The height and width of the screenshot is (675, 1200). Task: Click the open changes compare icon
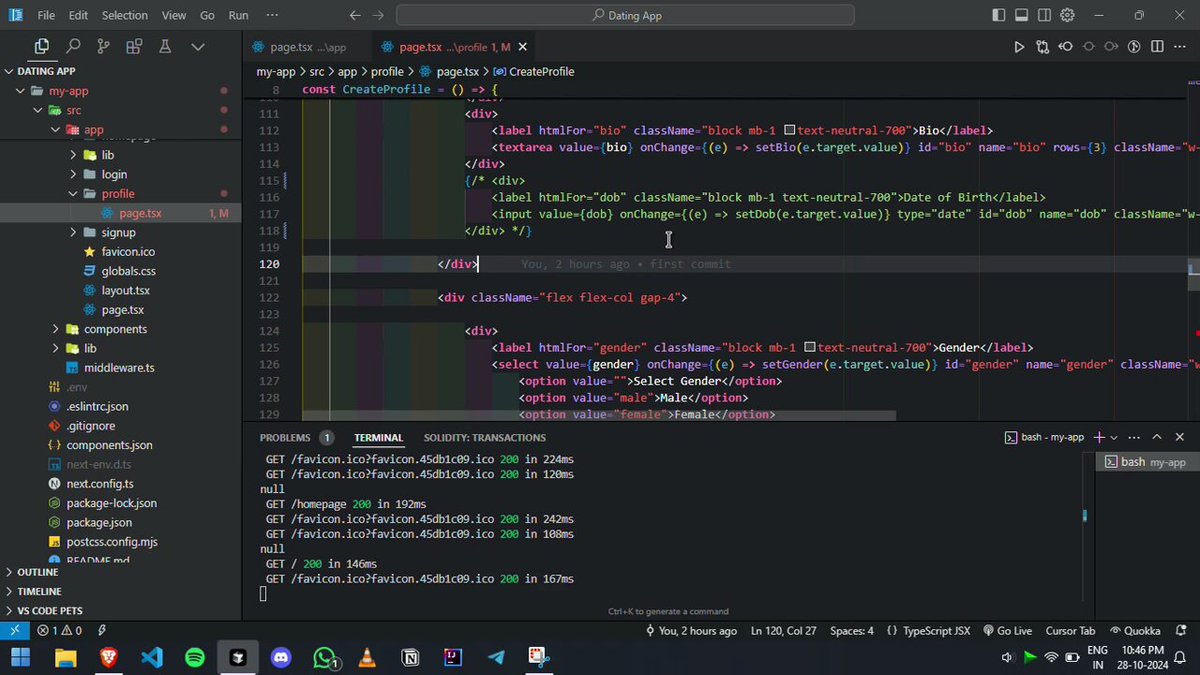pos(1043,46)
